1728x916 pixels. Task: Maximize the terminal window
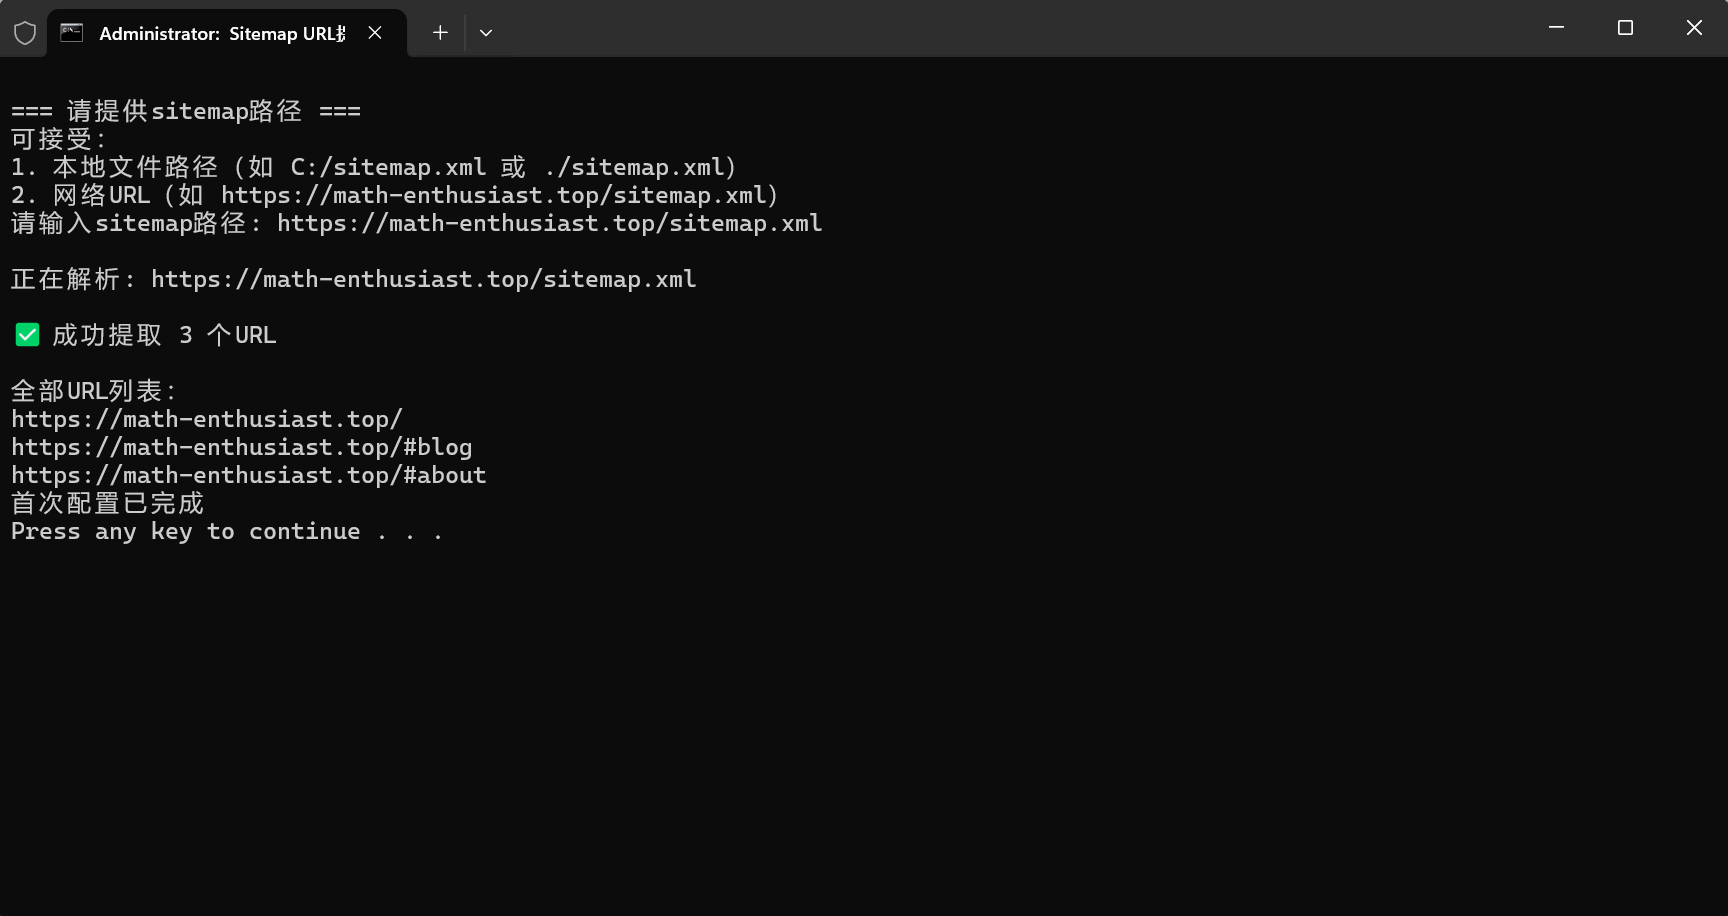[x=1625, y=28]
